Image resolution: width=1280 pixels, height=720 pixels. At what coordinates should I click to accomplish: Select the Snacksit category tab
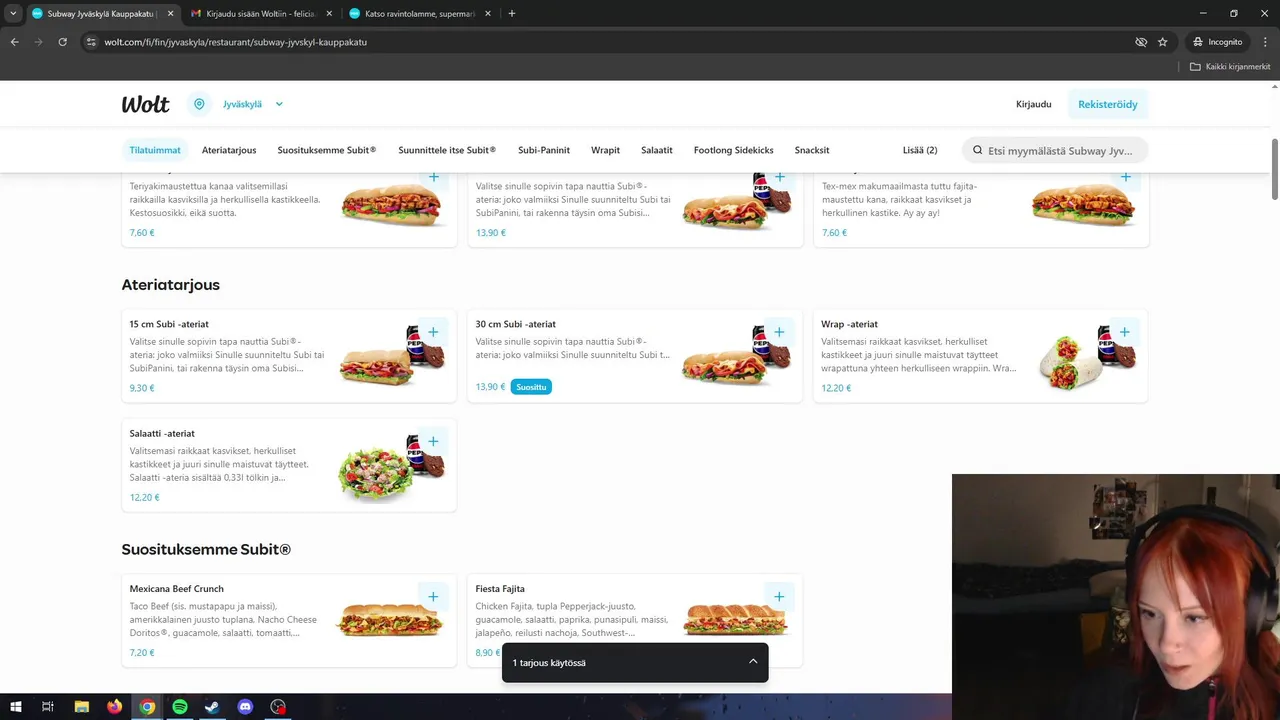point(812,150)
